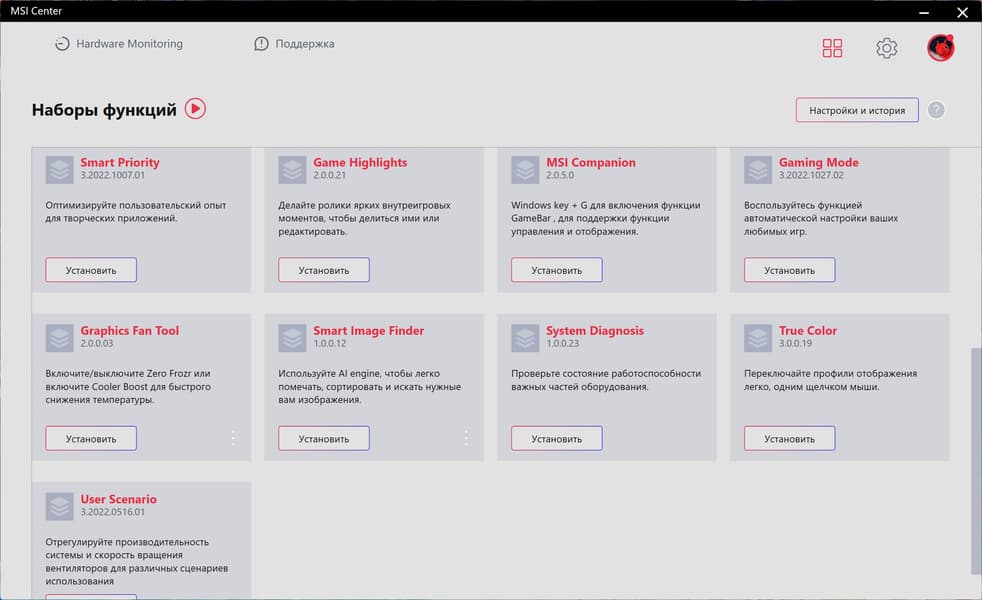The width and height of the screenshot is (982, 600).
Task: Click the help question mark icon
Action: (936, 110)
